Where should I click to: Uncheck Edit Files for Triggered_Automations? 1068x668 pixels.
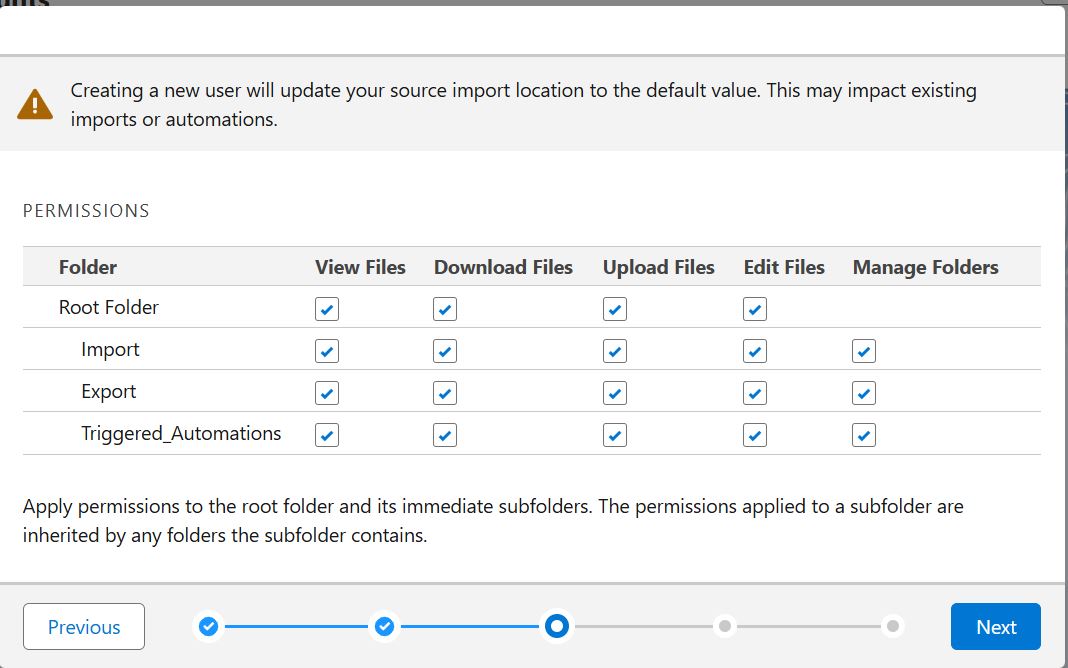[754, 434]
